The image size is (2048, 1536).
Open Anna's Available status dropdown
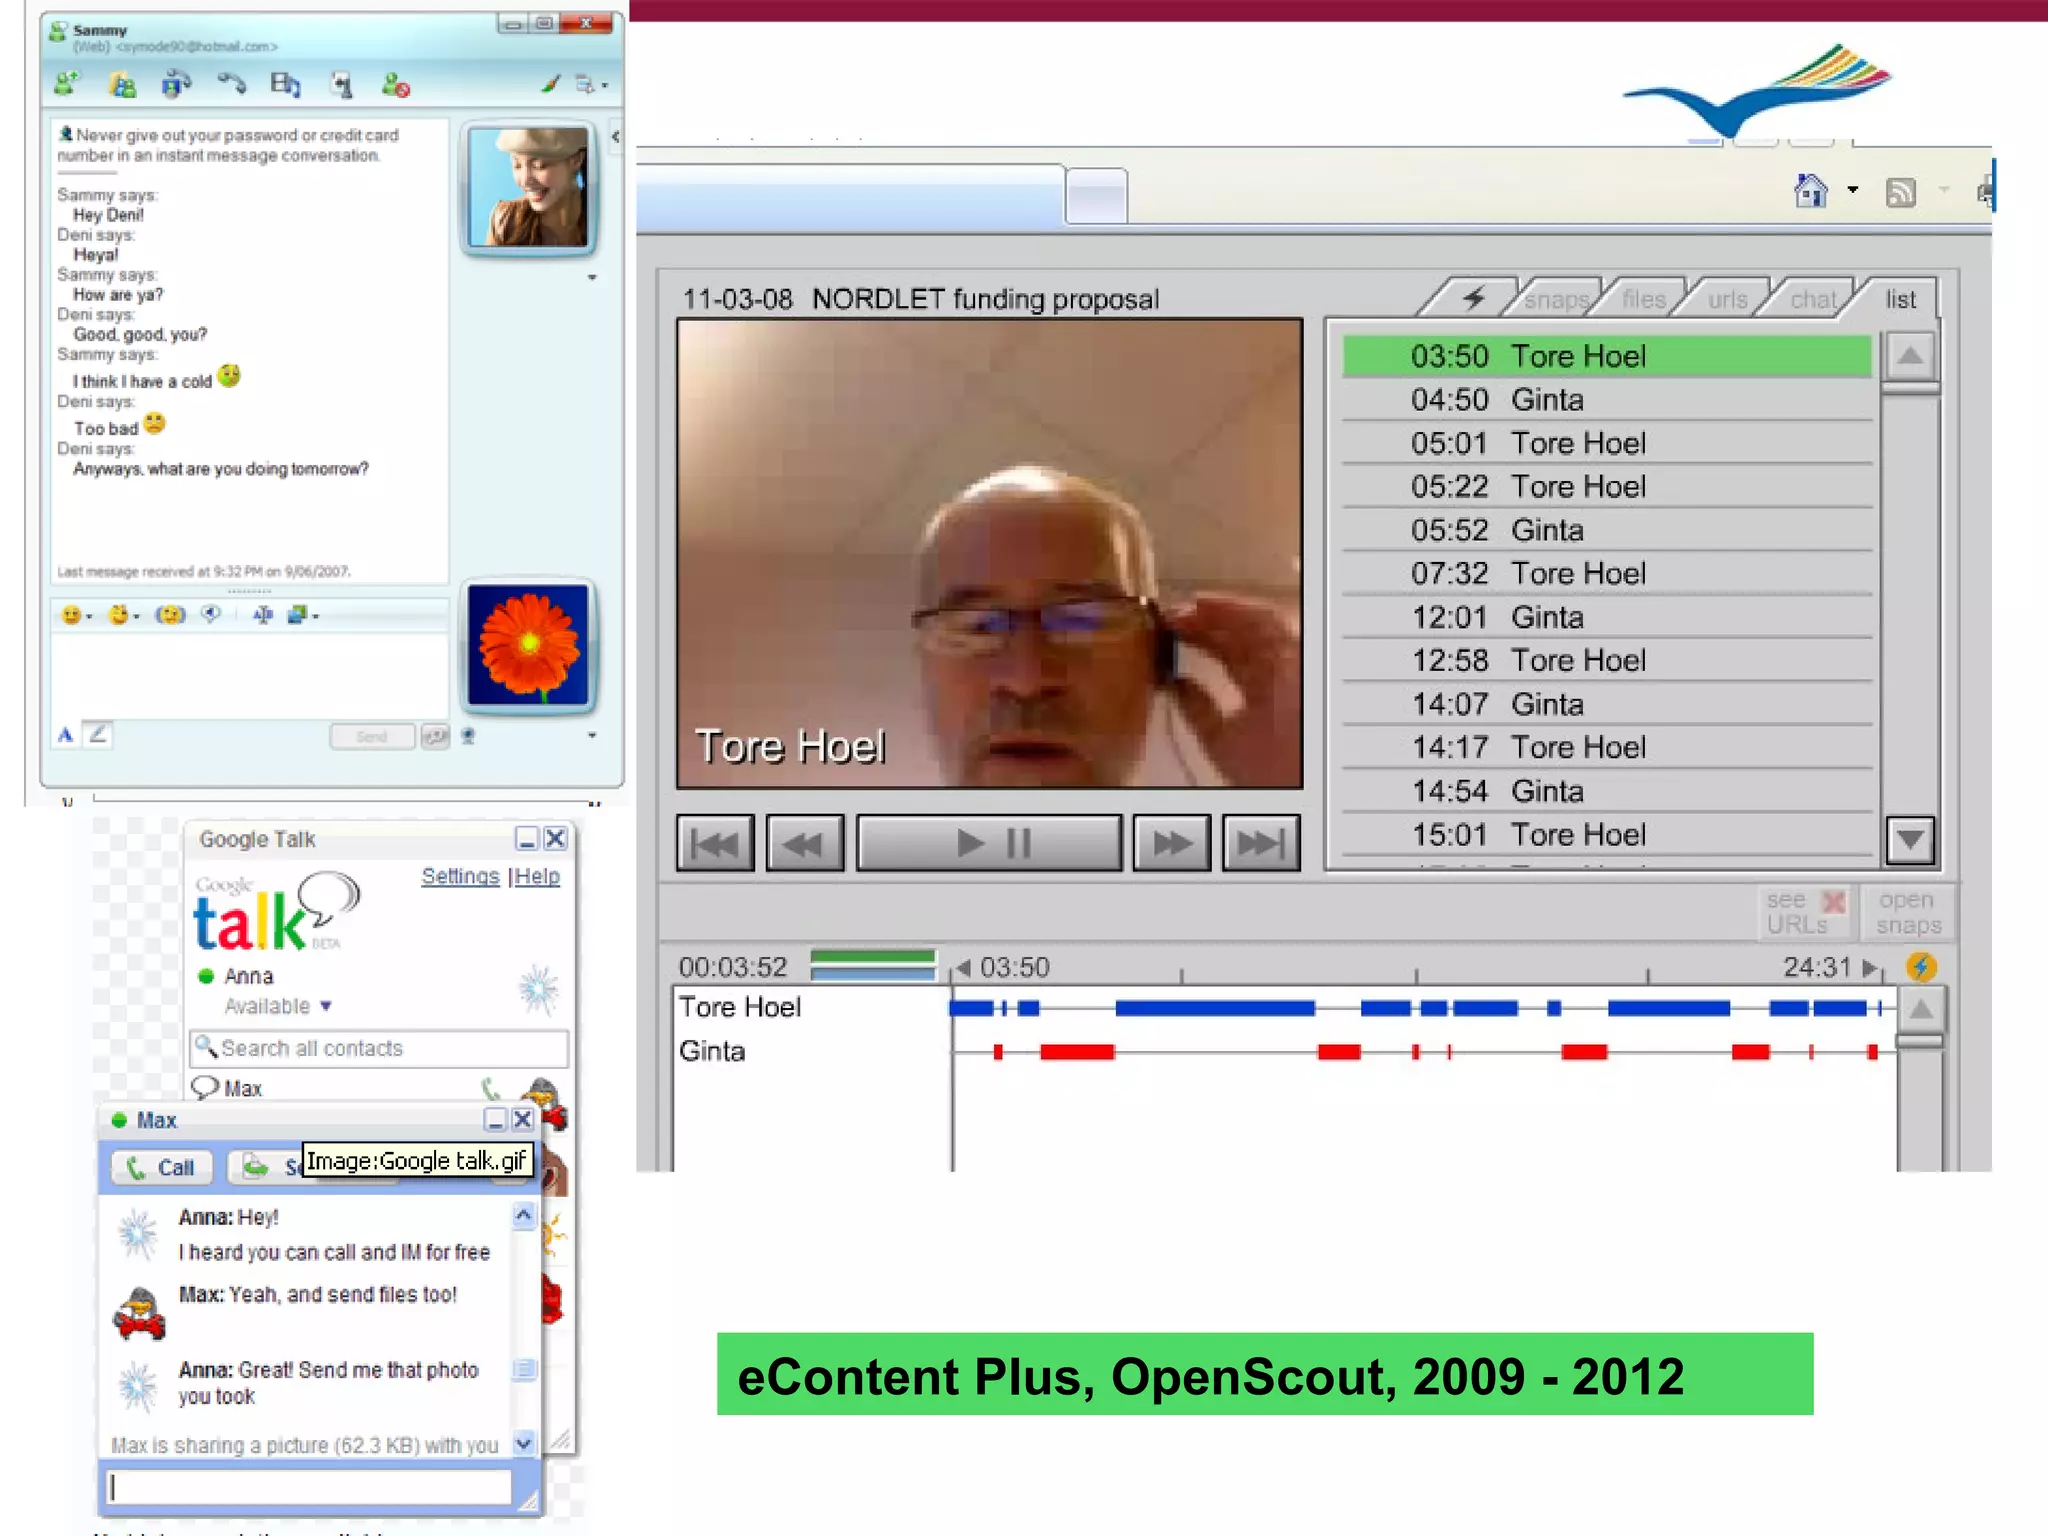point(278,1006)
